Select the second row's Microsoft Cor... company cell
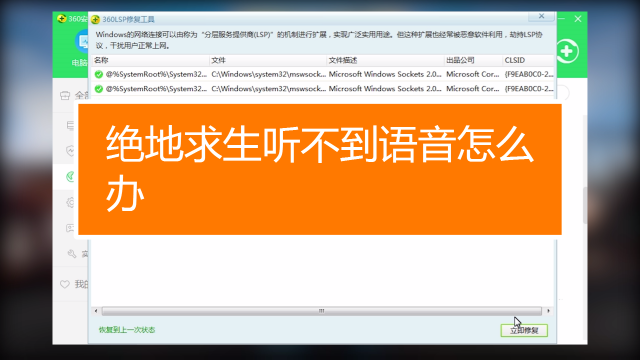The image size is (640, 360). pos(473,89)
